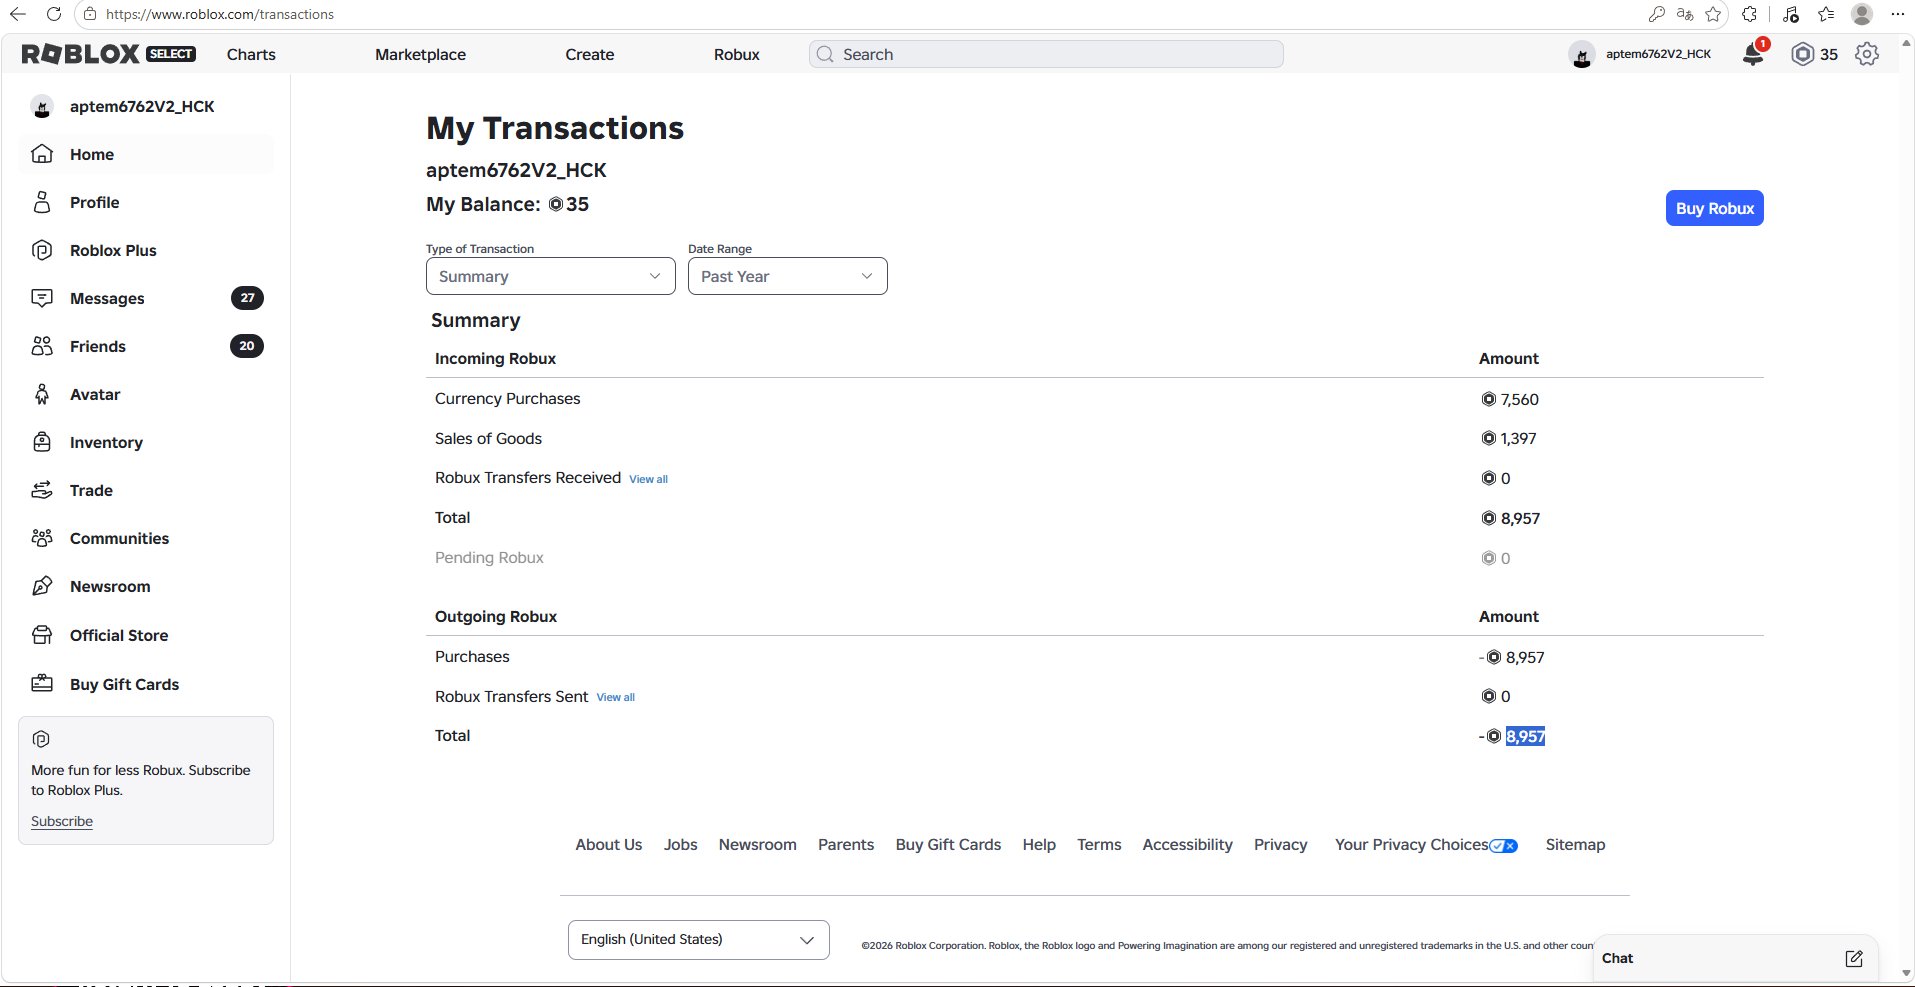The width and height of the screenshot is (1915, 987).
Task: Open the Date Range Past Year dropdown
Action: tap(788, 276)
